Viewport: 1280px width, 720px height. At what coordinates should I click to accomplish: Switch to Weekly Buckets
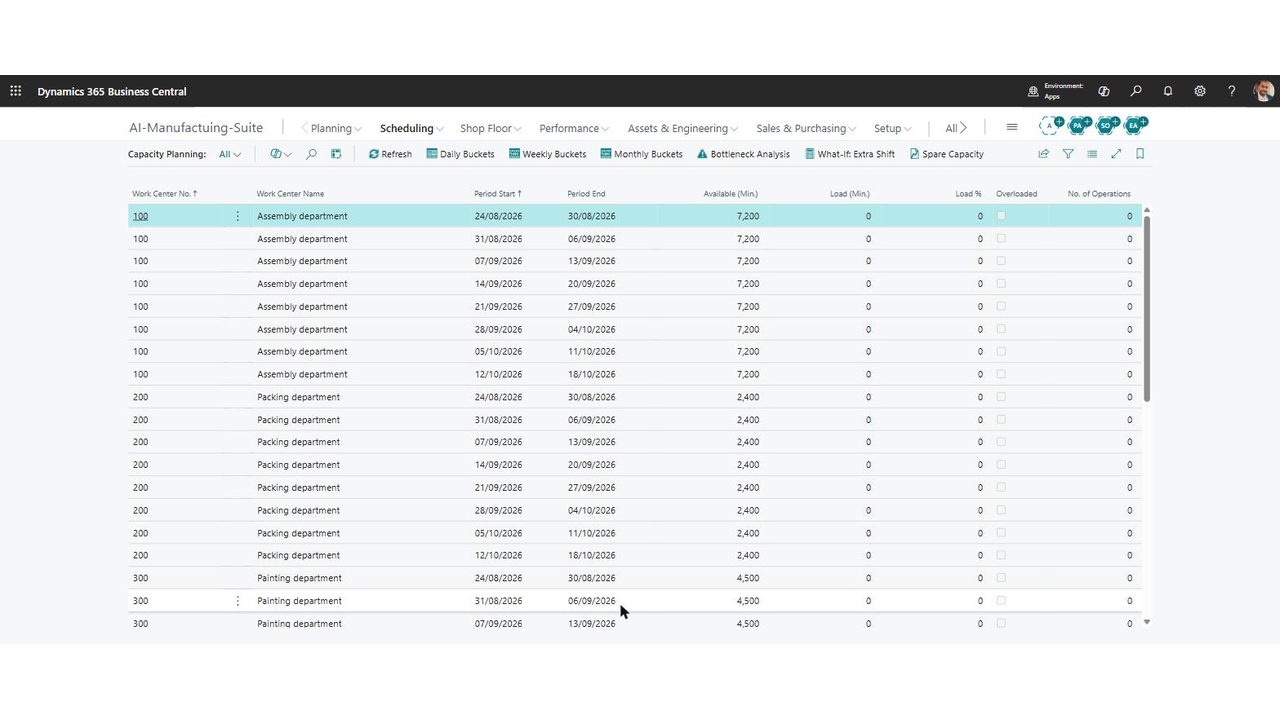547,154
